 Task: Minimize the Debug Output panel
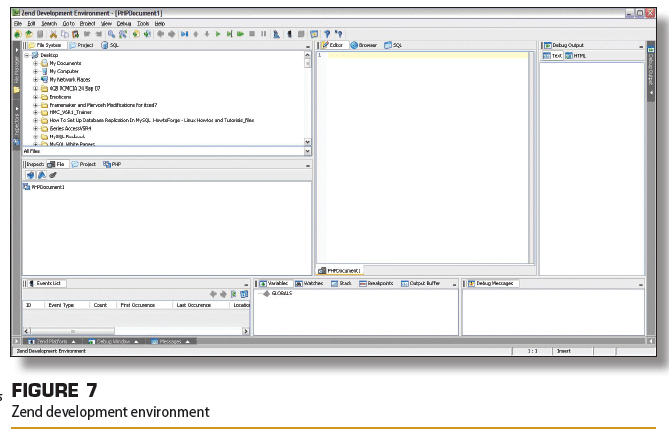(641, 46)
